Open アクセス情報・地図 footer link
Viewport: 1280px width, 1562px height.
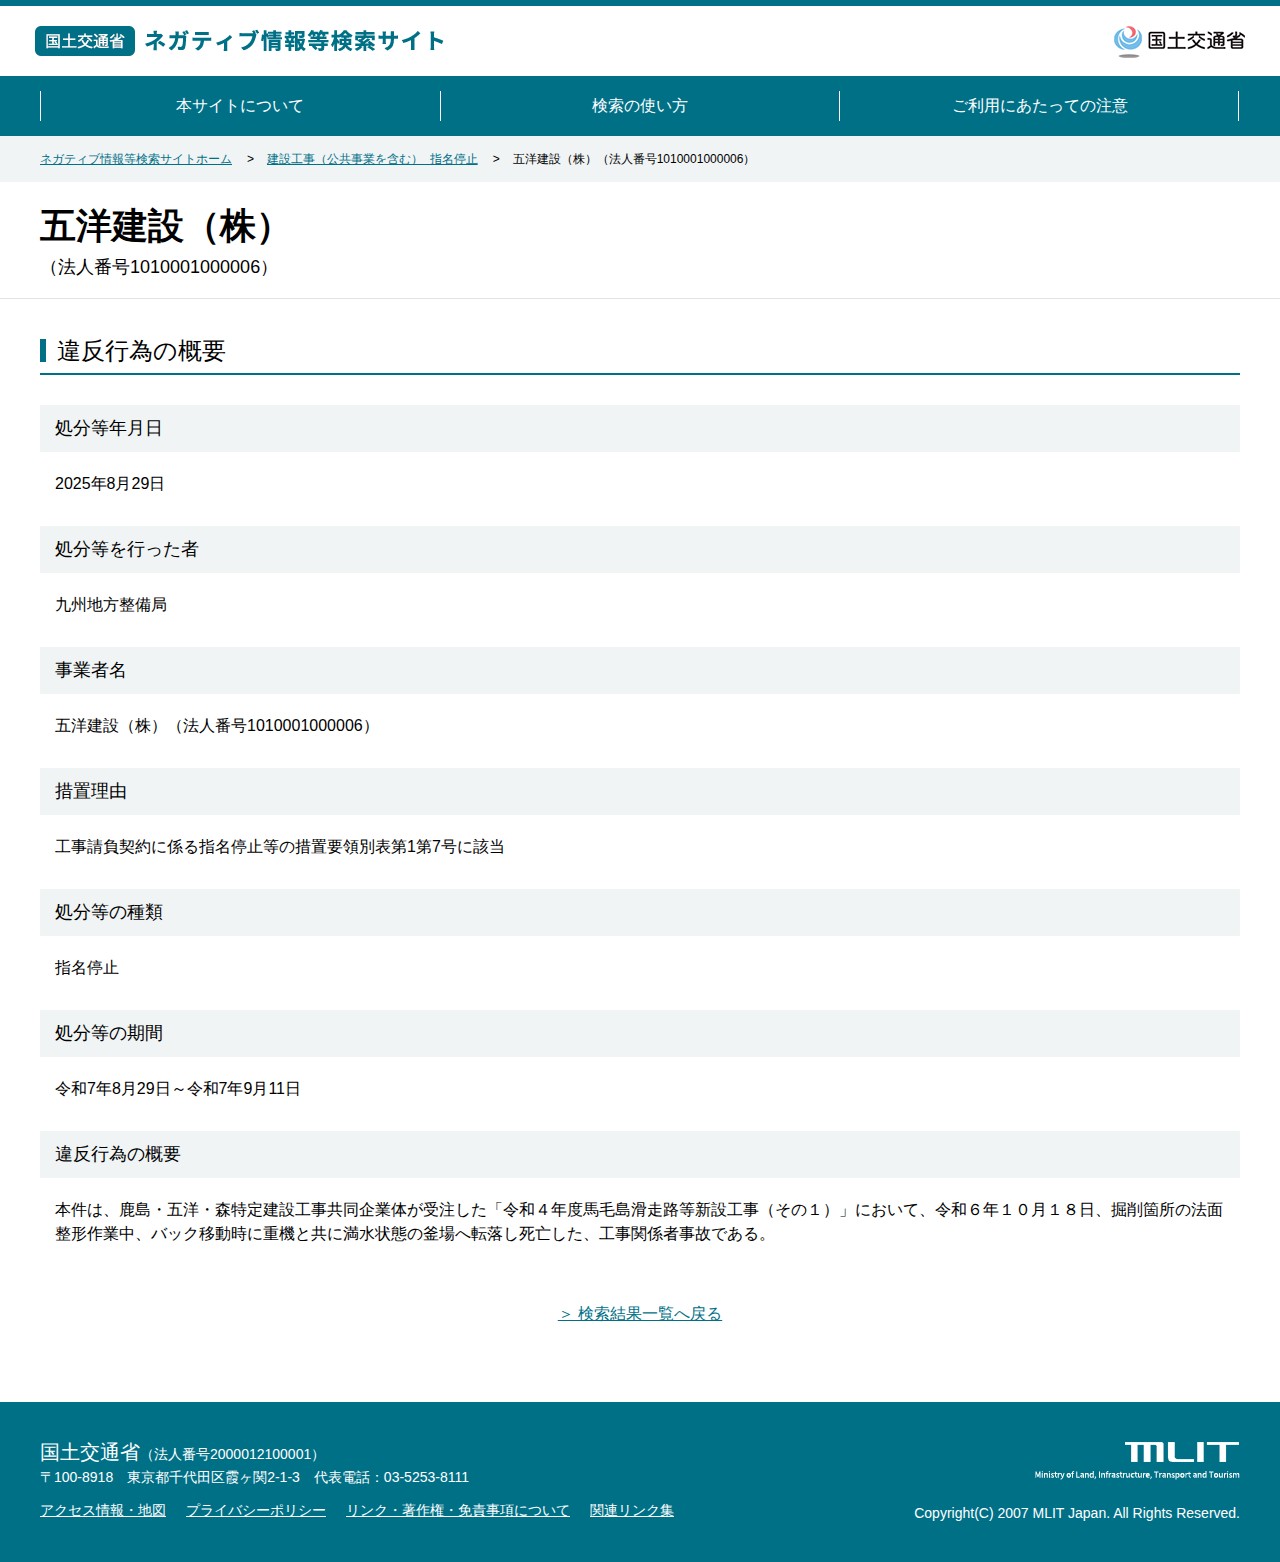(103, 1510)
